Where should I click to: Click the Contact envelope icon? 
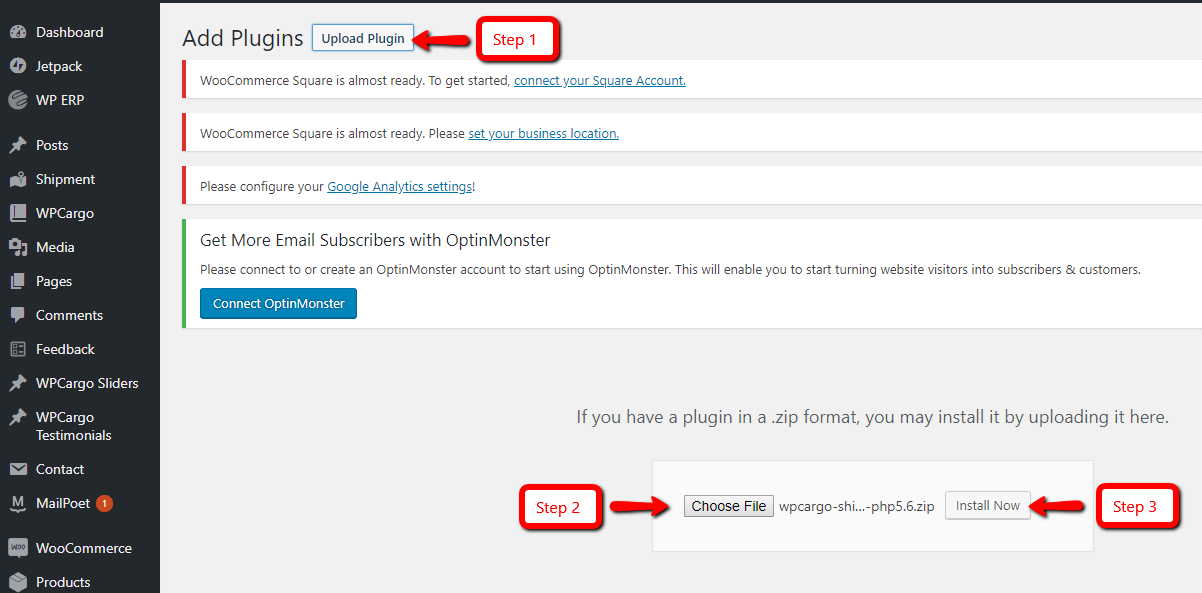17,469
